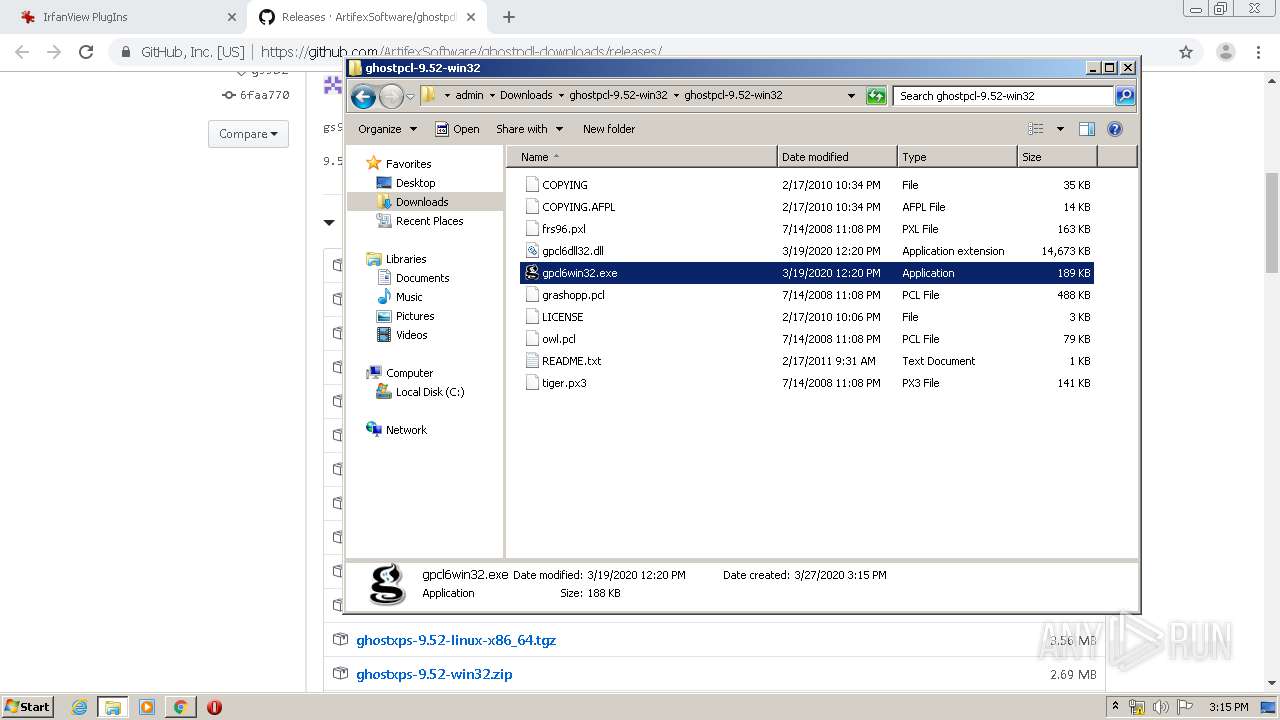Toggle the preview pane button
Screen dimensions: 1280x720
pyautogui.click(x=1087, y=129)
